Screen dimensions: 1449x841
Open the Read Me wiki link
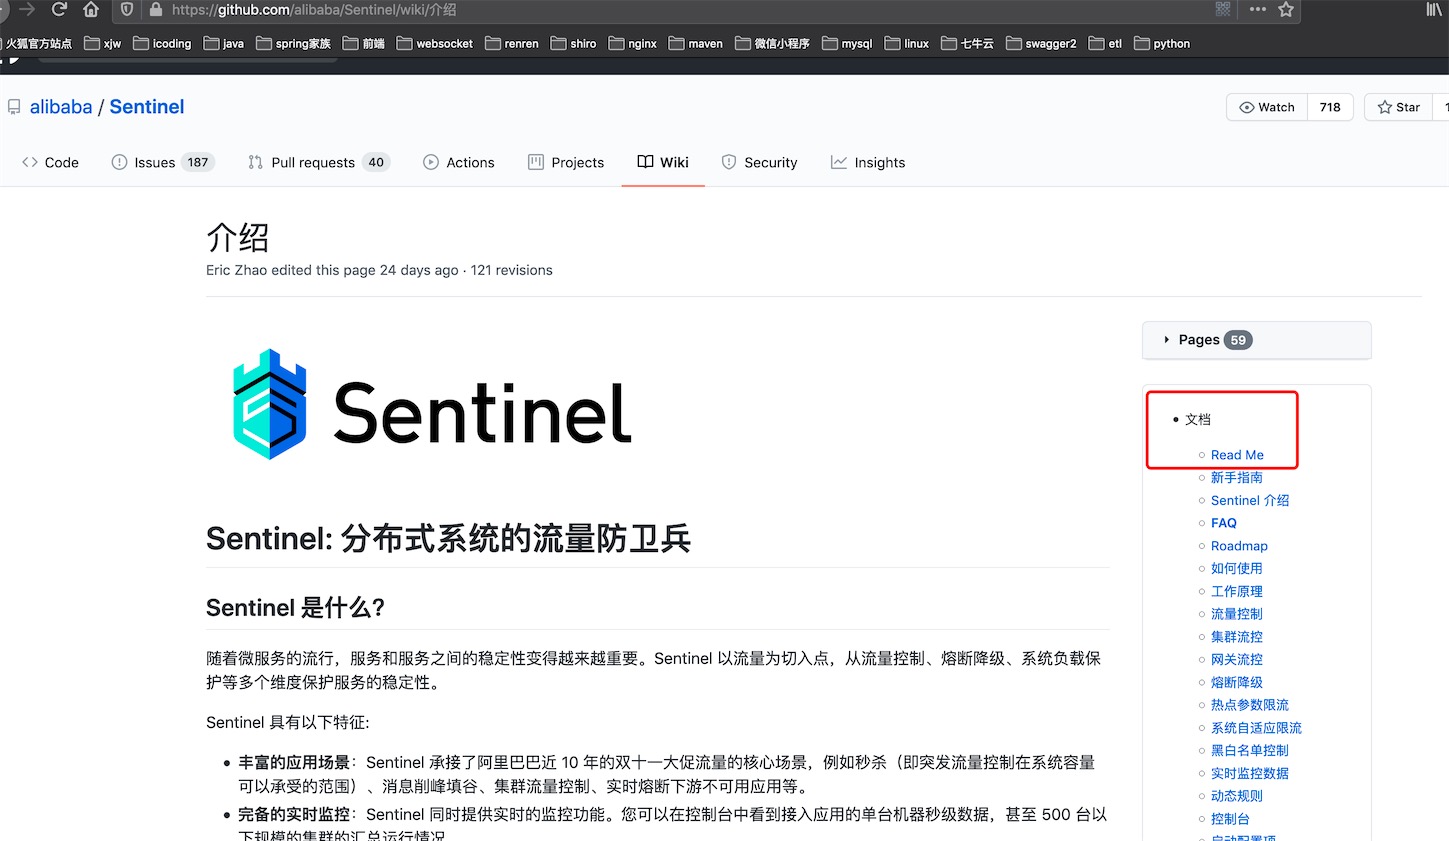click(x=1237, y=455)
